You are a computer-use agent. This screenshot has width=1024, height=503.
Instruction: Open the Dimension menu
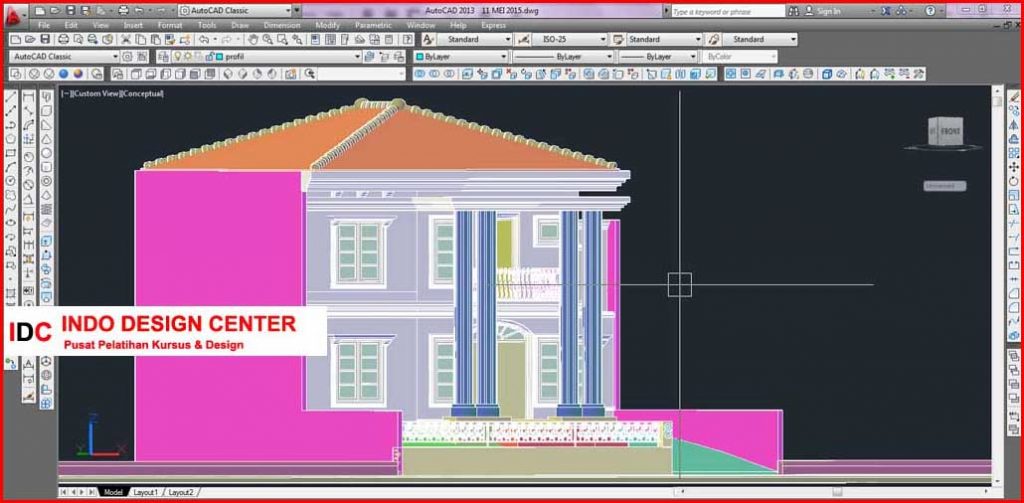[x=282, y=25]
